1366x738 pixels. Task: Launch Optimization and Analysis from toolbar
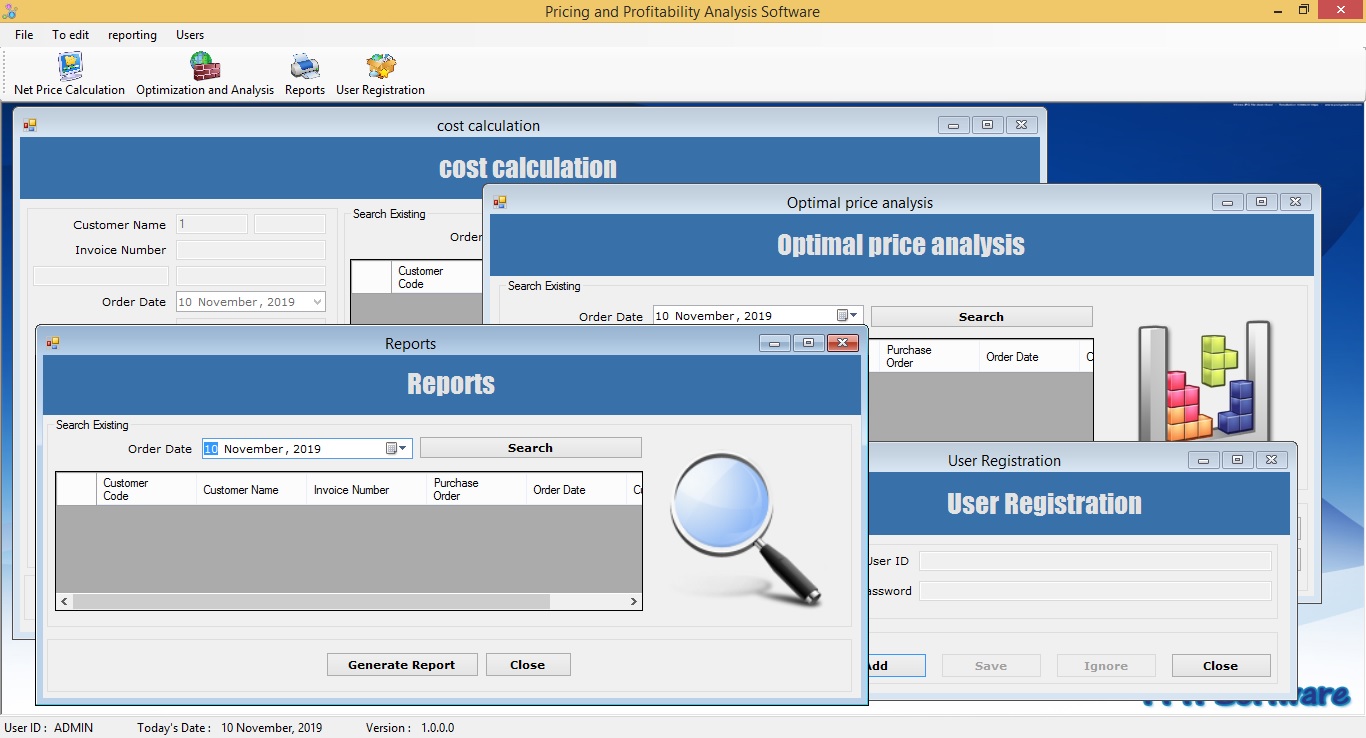[205, 67]
